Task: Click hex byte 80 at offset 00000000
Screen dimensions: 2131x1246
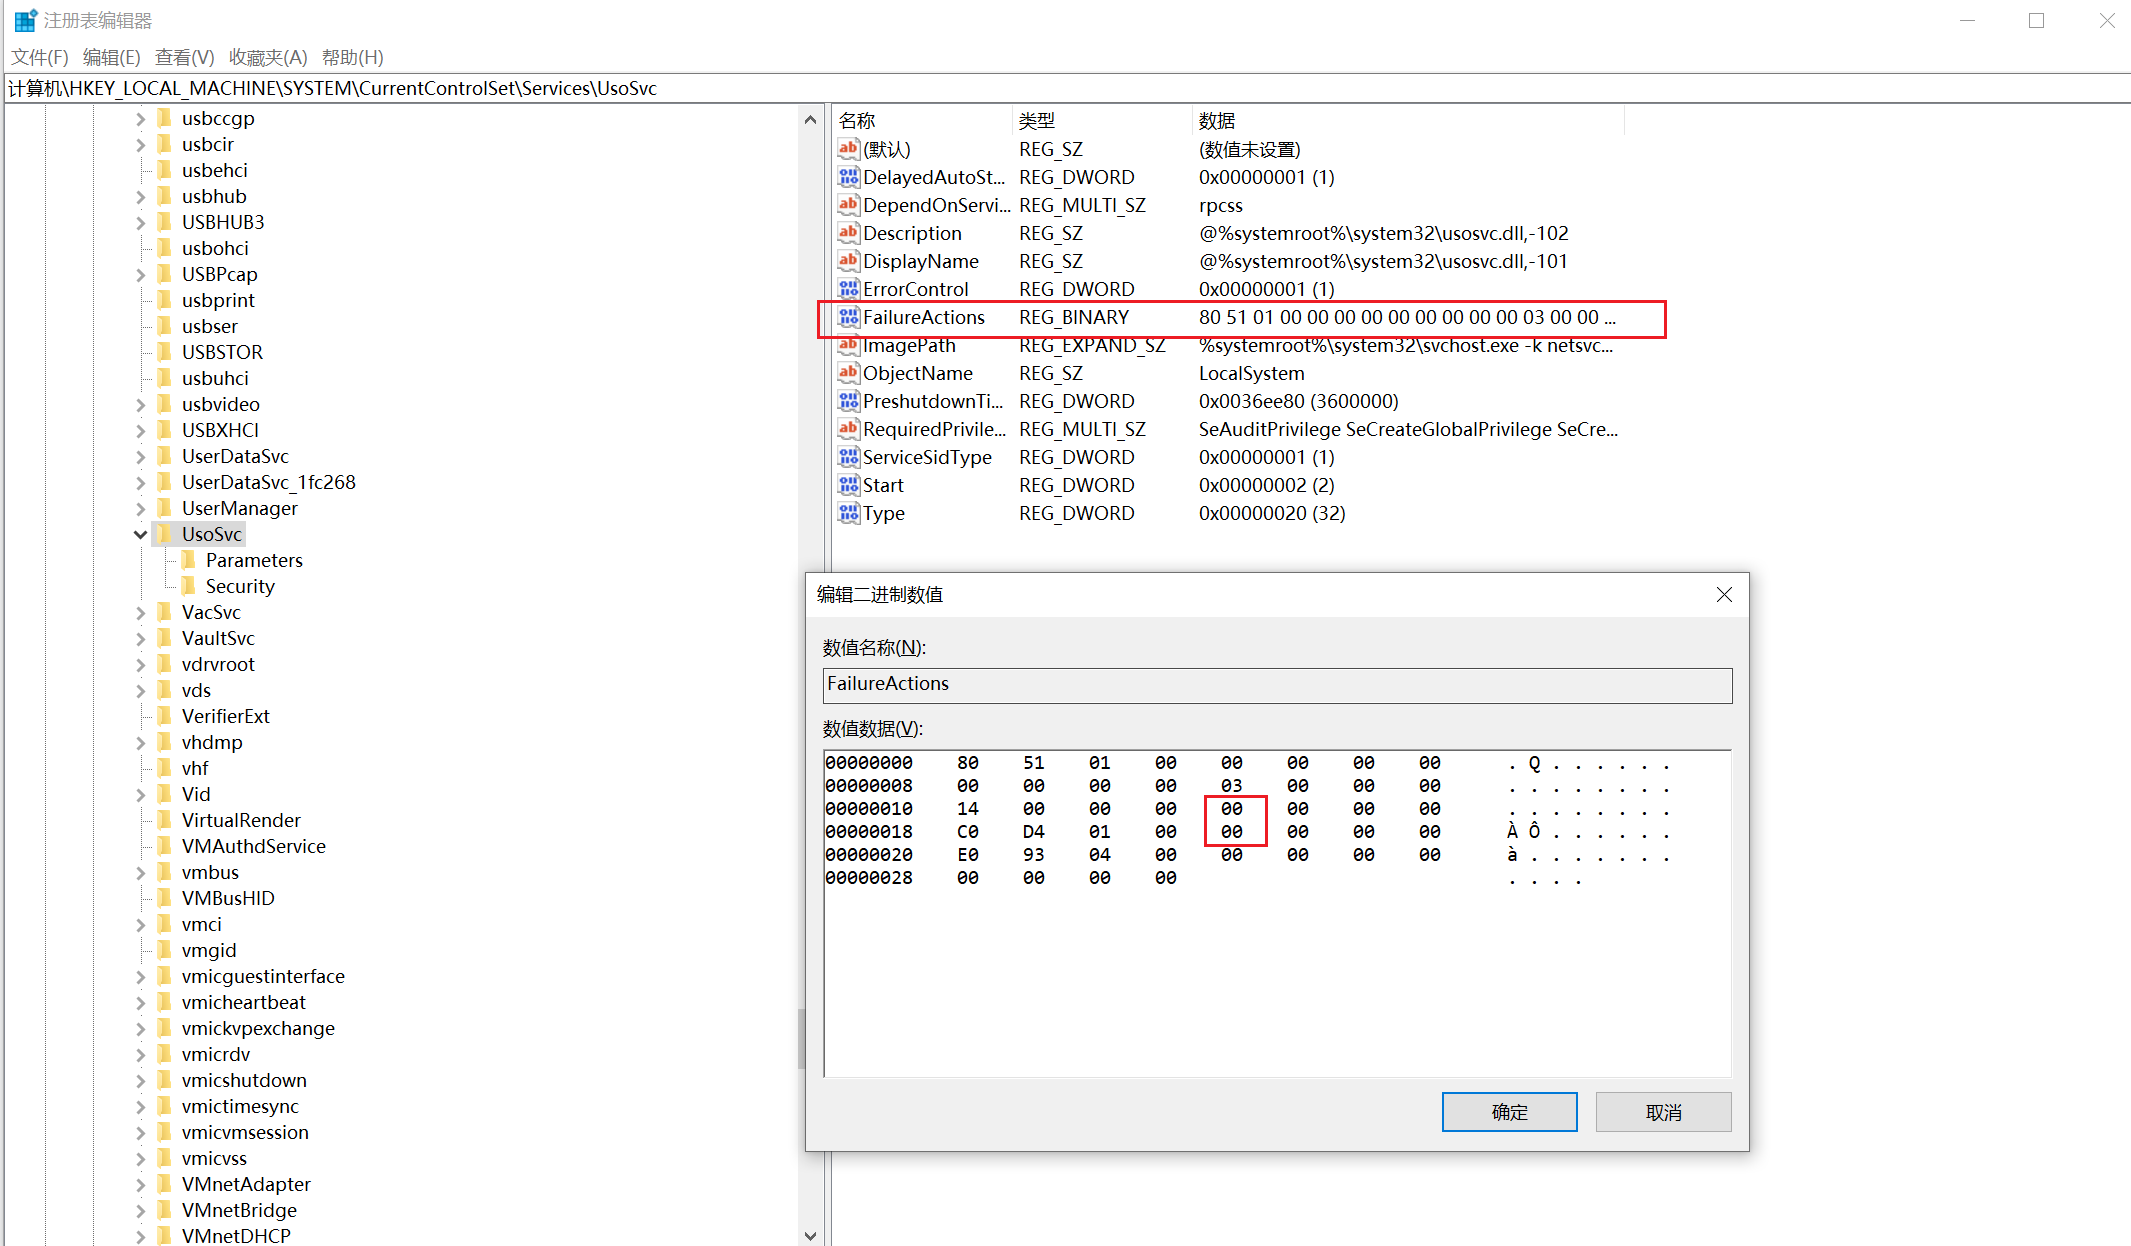Action: (967, 762)
